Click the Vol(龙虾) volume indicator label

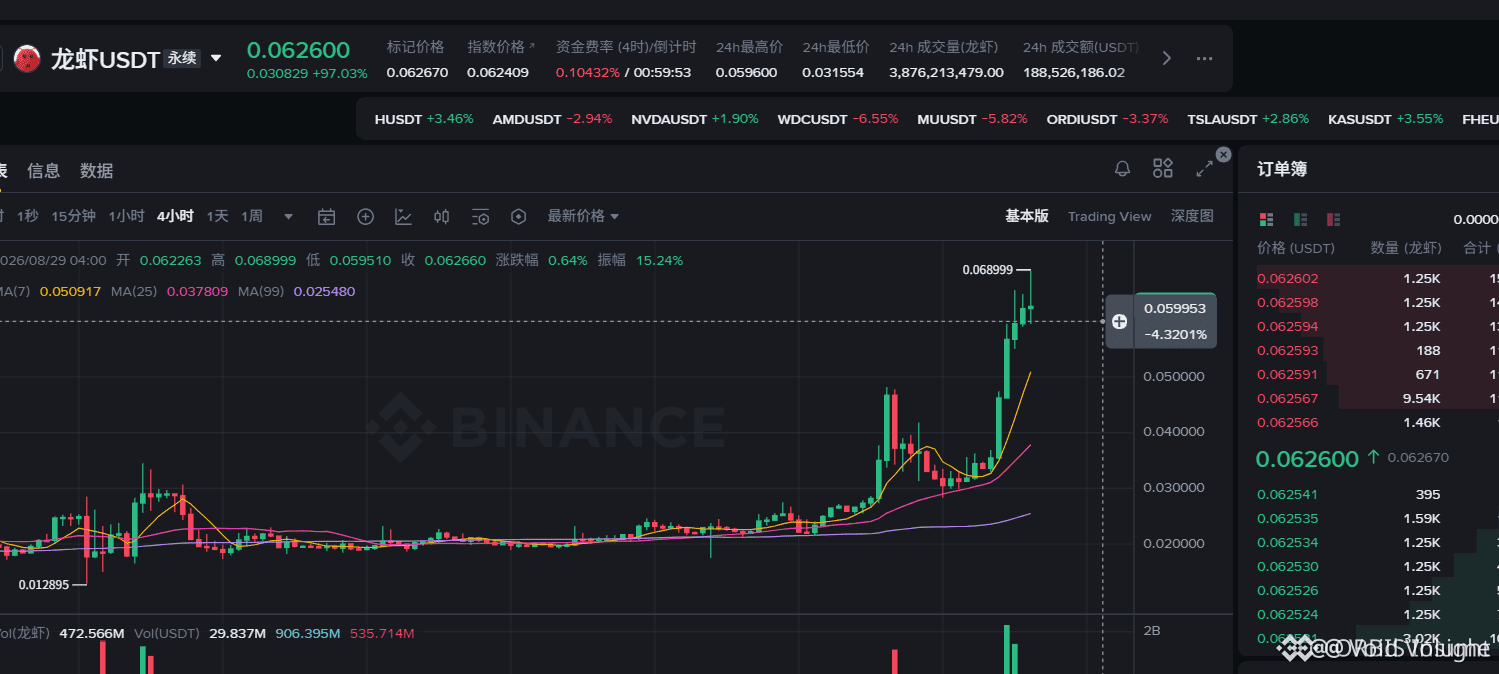pos(25,633)
